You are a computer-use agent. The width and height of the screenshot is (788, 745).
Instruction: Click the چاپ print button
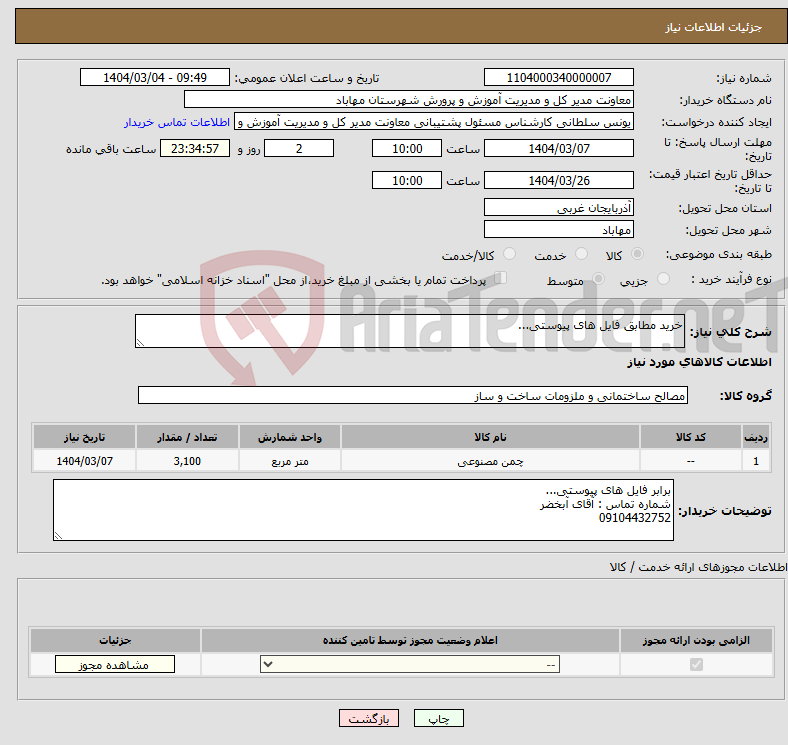coord(439,719)
